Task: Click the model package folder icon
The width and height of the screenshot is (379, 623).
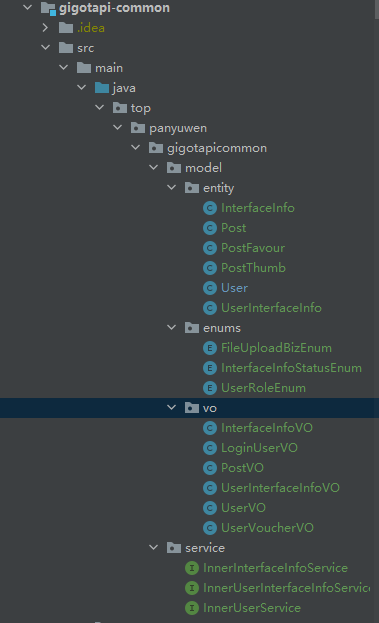Action: click(174, 168)
